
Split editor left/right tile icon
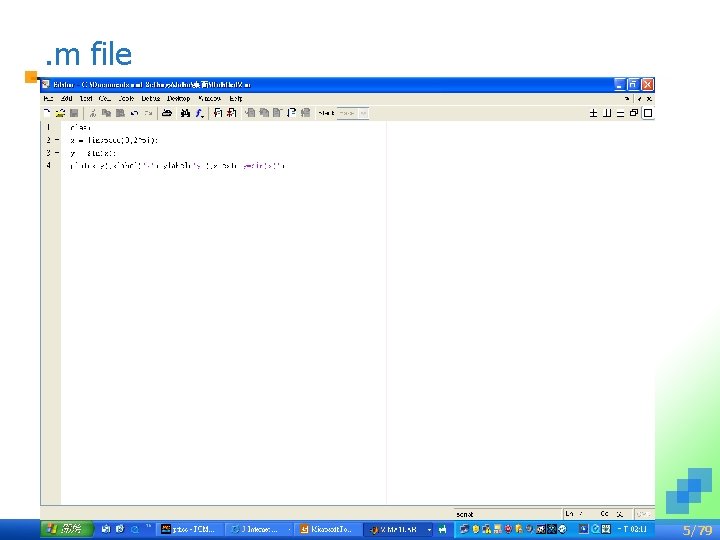click(x=607, y=113)
